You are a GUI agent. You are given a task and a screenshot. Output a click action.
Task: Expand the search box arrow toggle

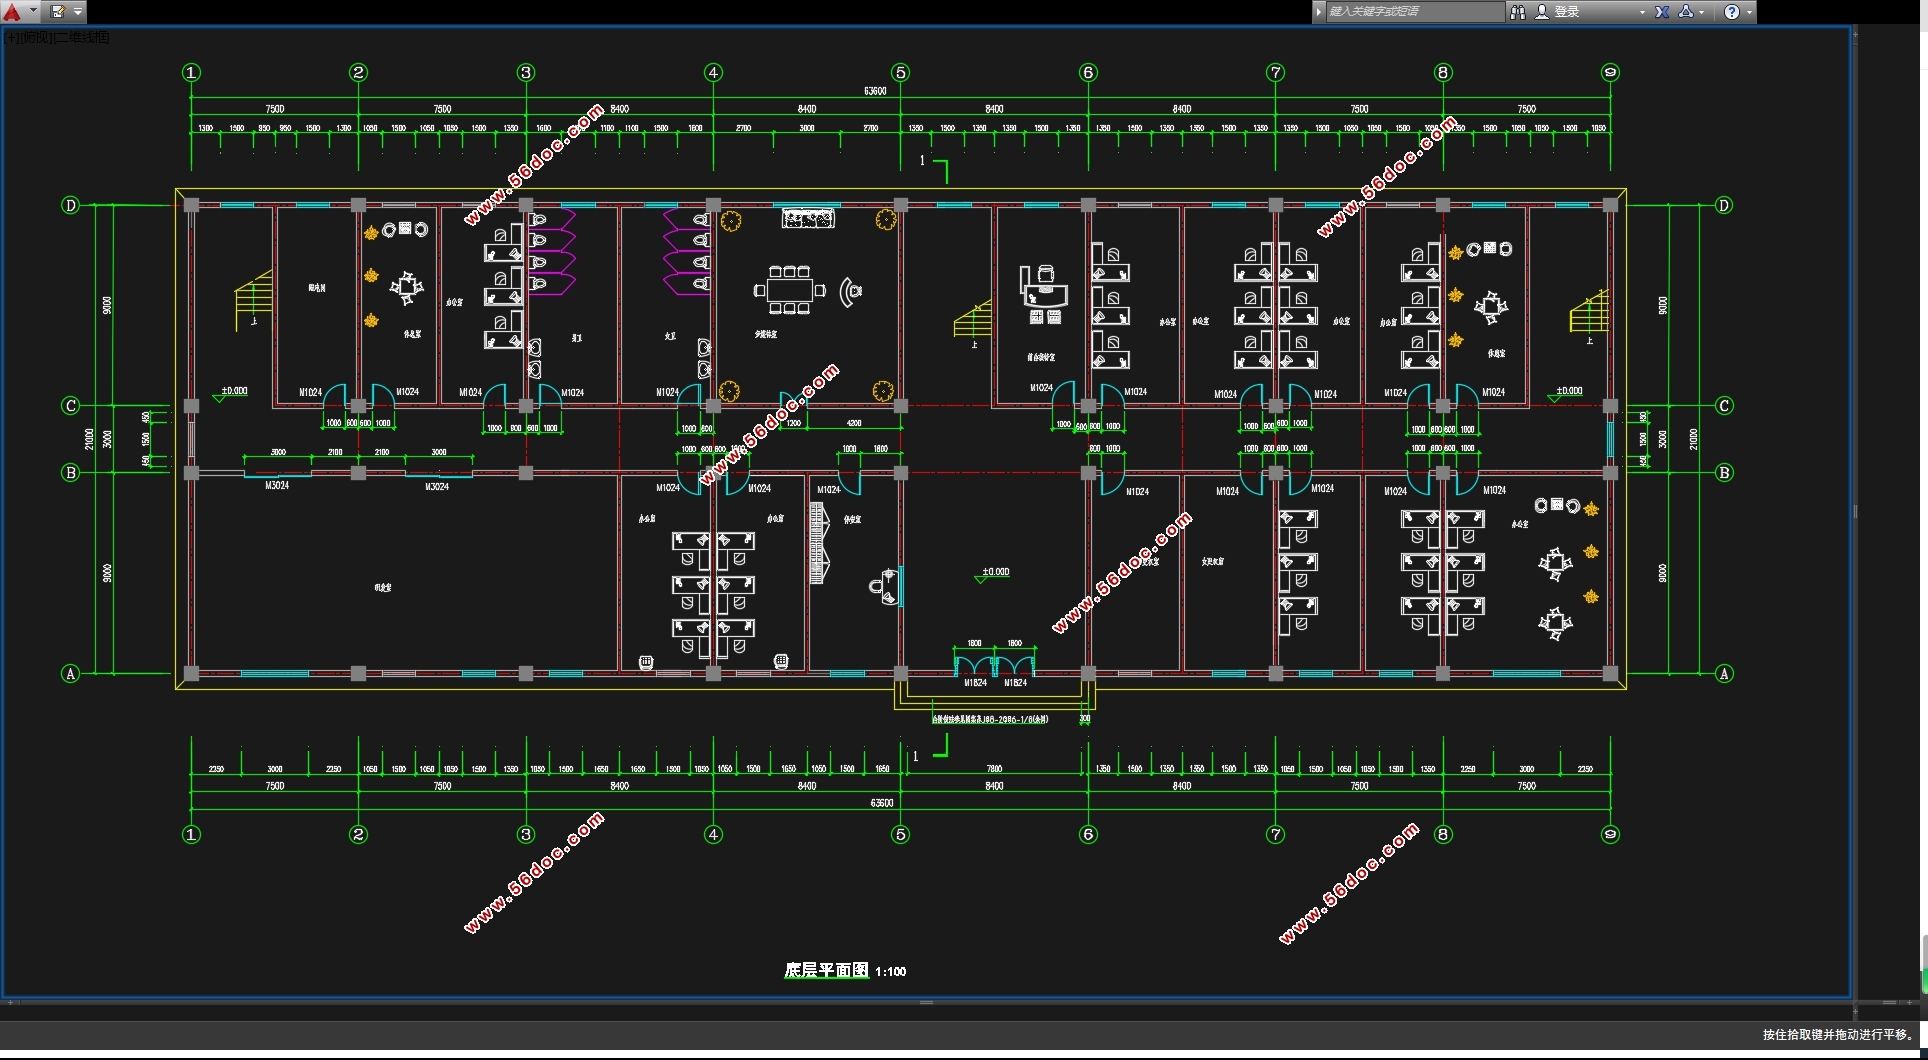[x=1319, y=12]
